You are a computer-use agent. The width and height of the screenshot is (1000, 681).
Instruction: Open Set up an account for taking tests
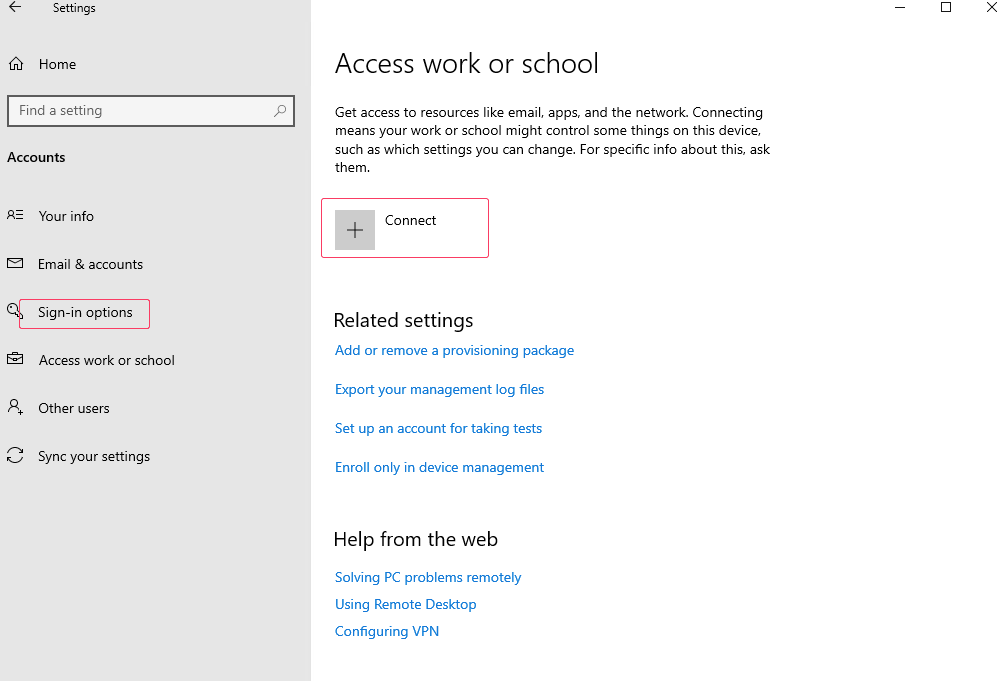(438, 428)
